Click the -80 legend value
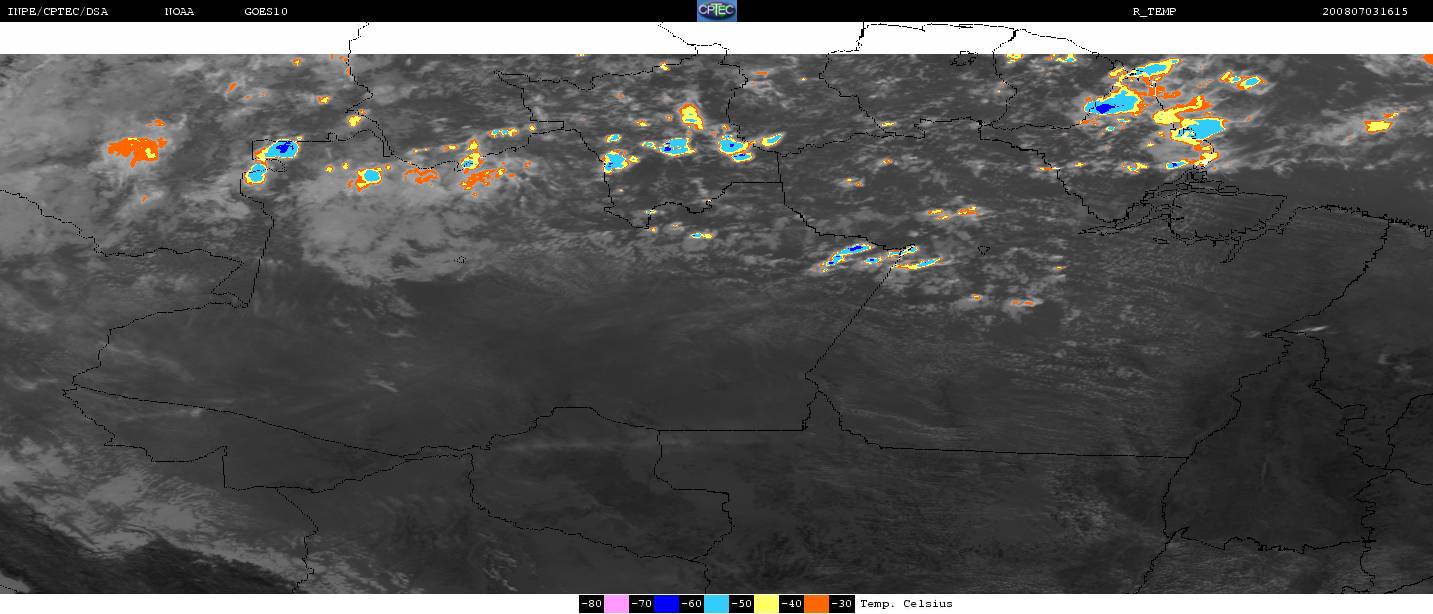The image size is (1433, 614). [591, 604]
